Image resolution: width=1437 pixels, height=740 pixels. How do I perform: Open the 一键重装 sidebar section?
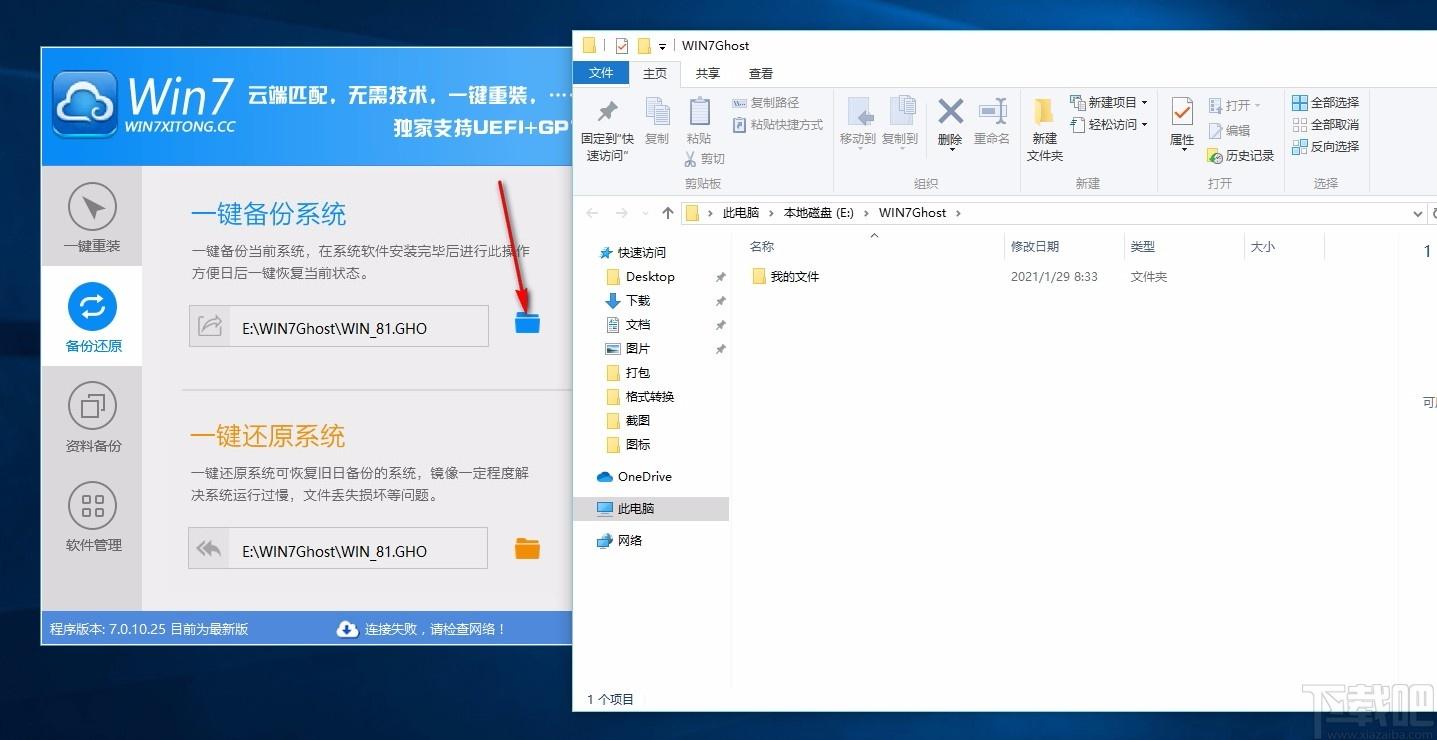point(93,217)
